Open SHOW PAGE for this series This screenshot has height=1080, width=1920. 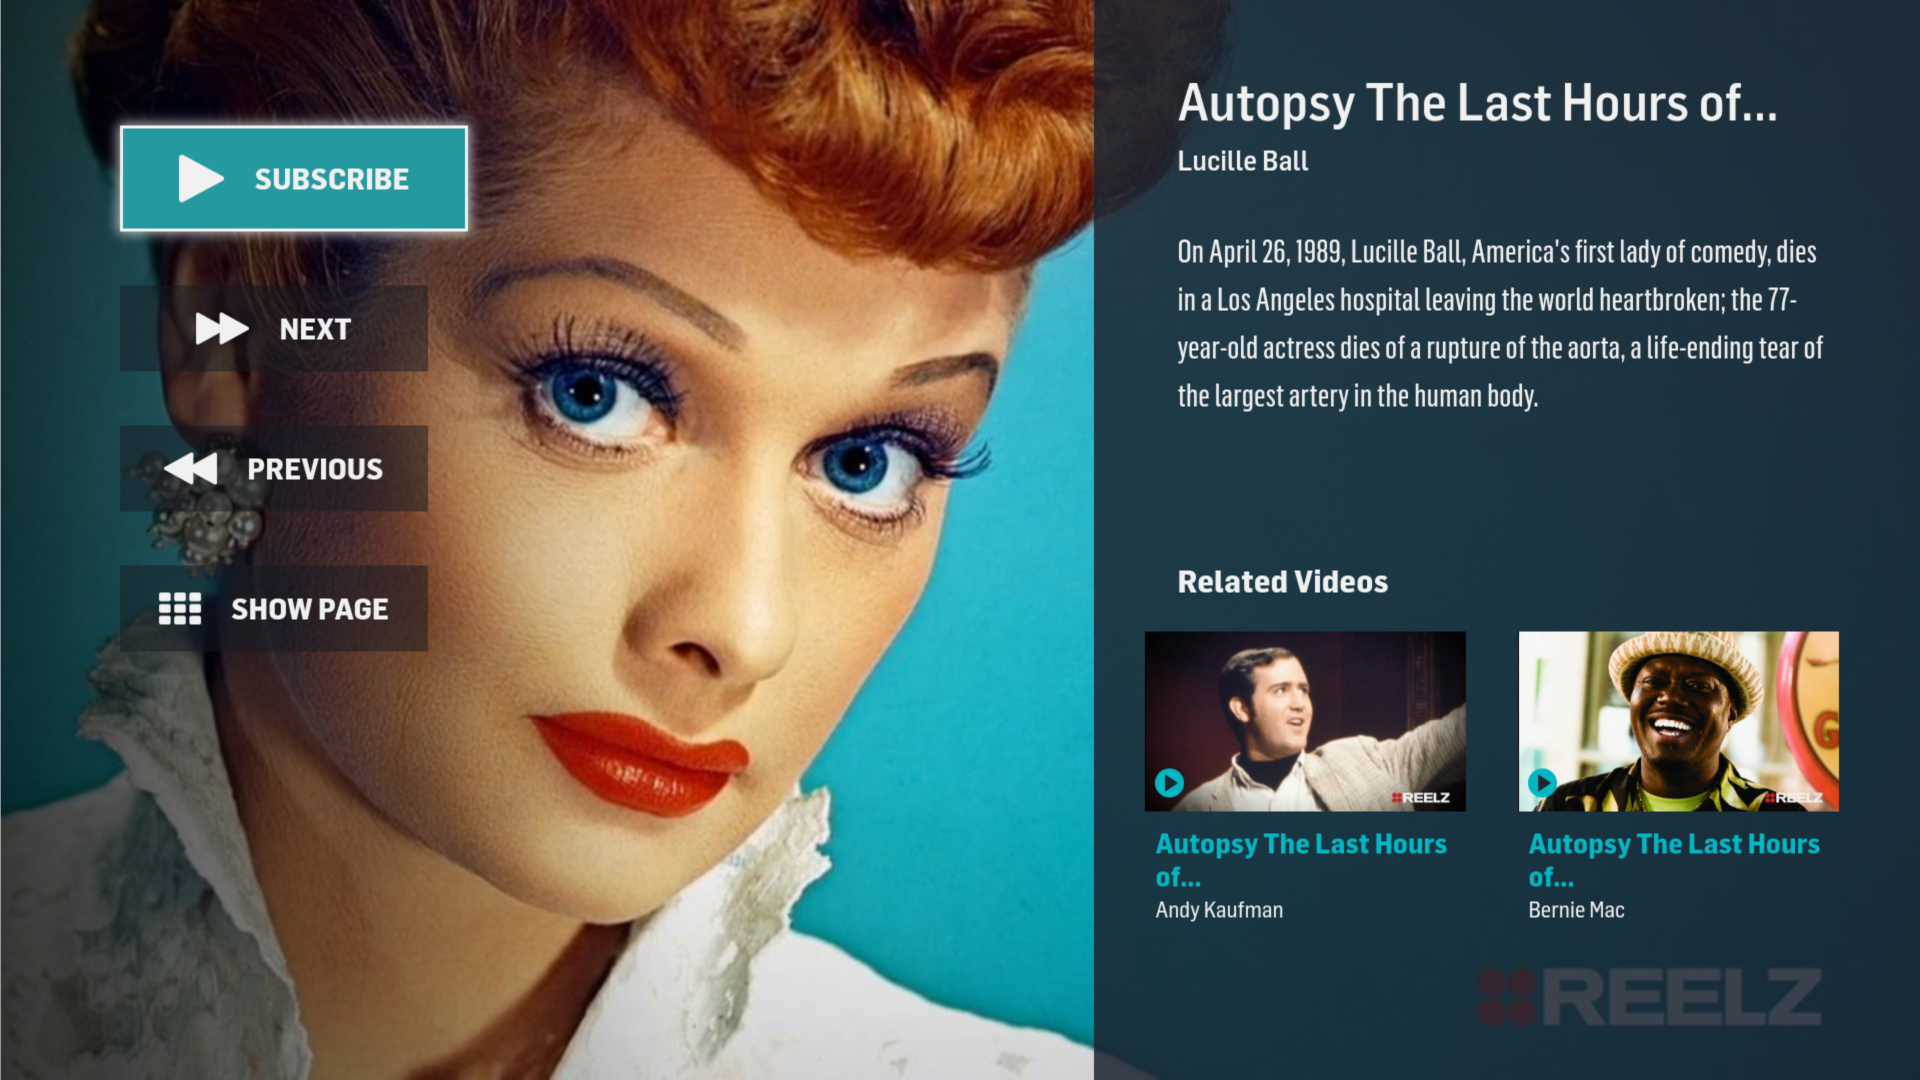point(274,609)
